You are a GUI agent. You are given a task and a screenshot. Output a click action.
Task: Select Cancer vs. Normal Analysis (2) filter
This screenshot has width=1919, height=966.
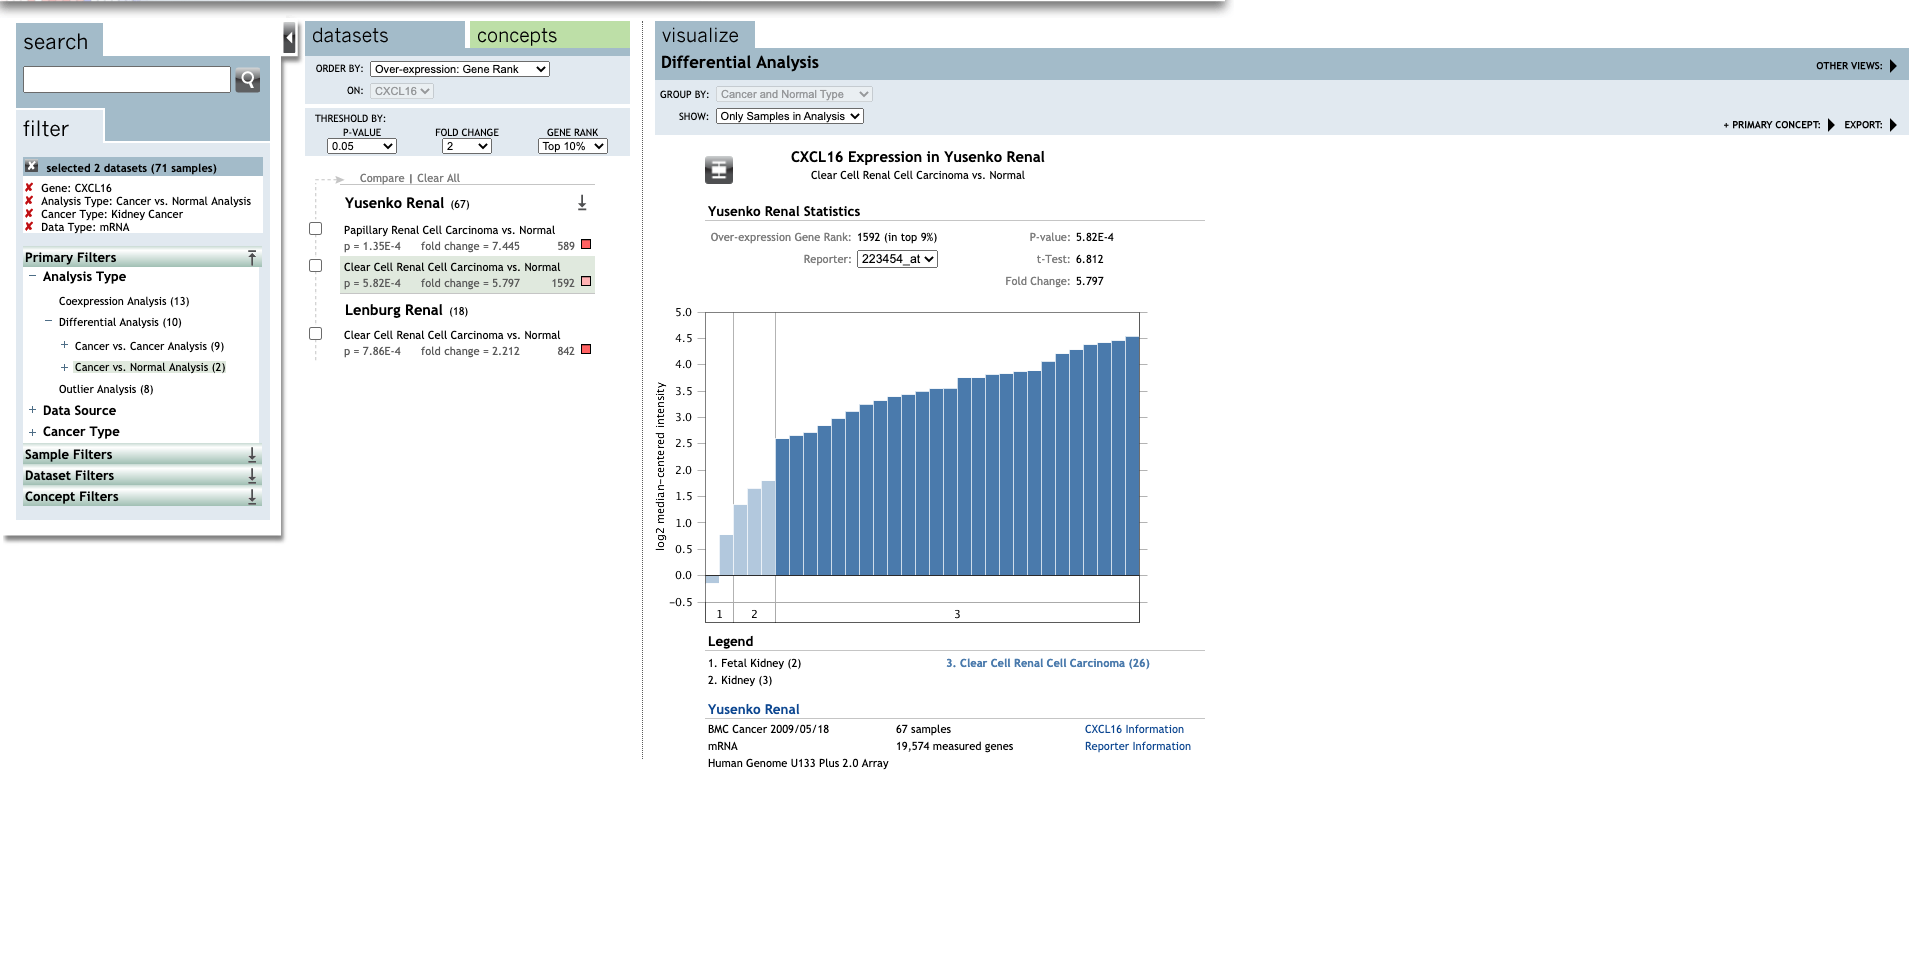pos(150,367)
